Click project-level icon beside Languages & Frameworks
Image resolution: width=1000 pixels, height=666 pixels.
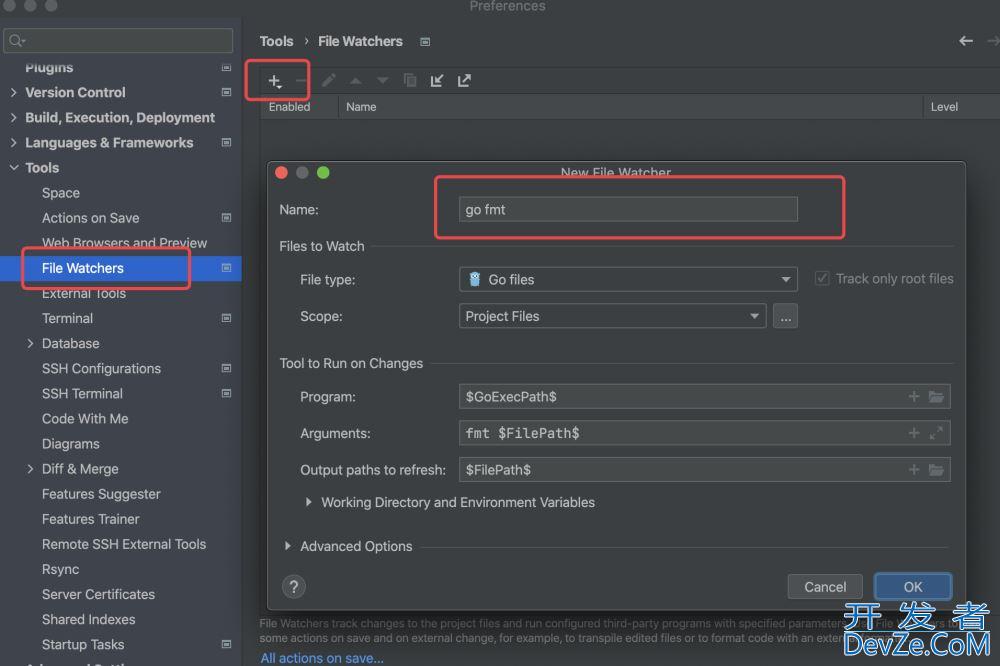coord(226,143)
